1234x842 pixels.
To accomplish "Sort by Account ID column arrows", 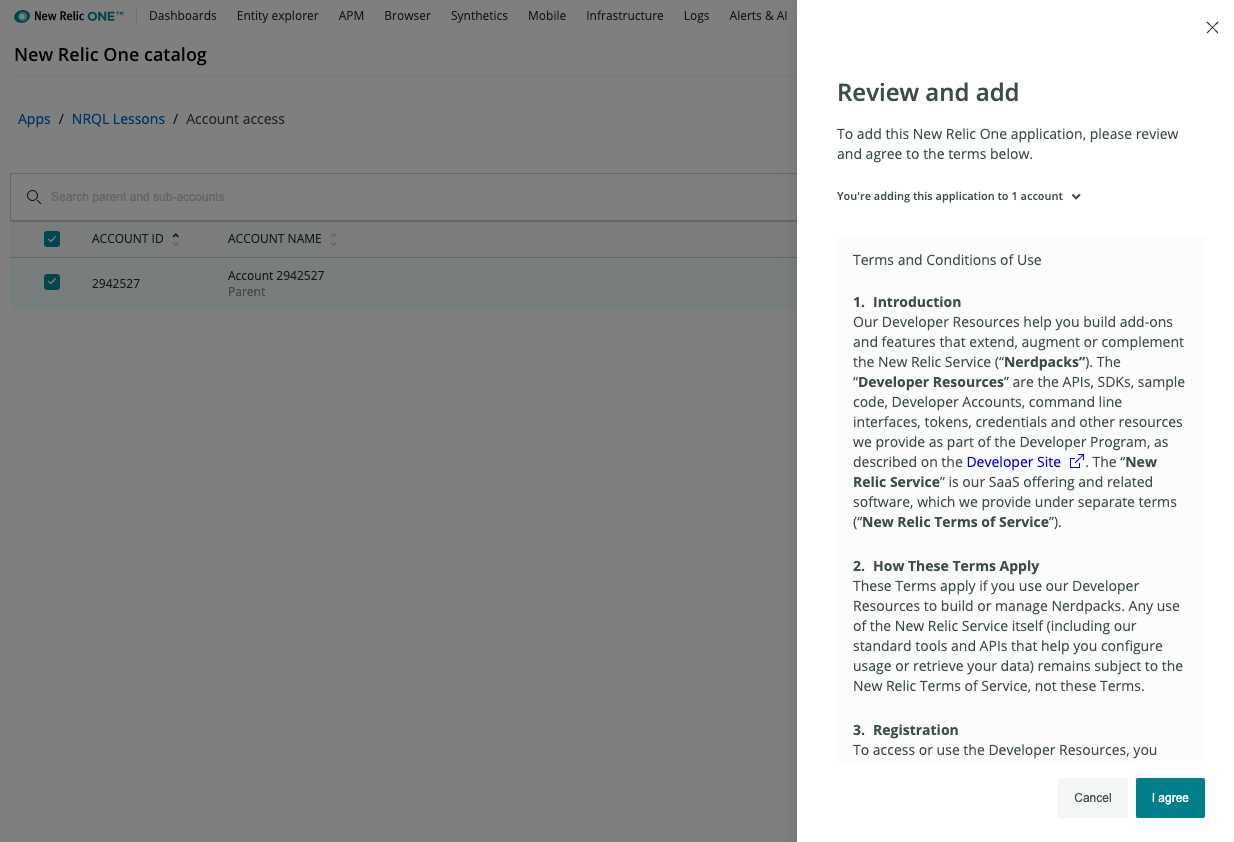I will pyautogui.click(x=176, y=239).
